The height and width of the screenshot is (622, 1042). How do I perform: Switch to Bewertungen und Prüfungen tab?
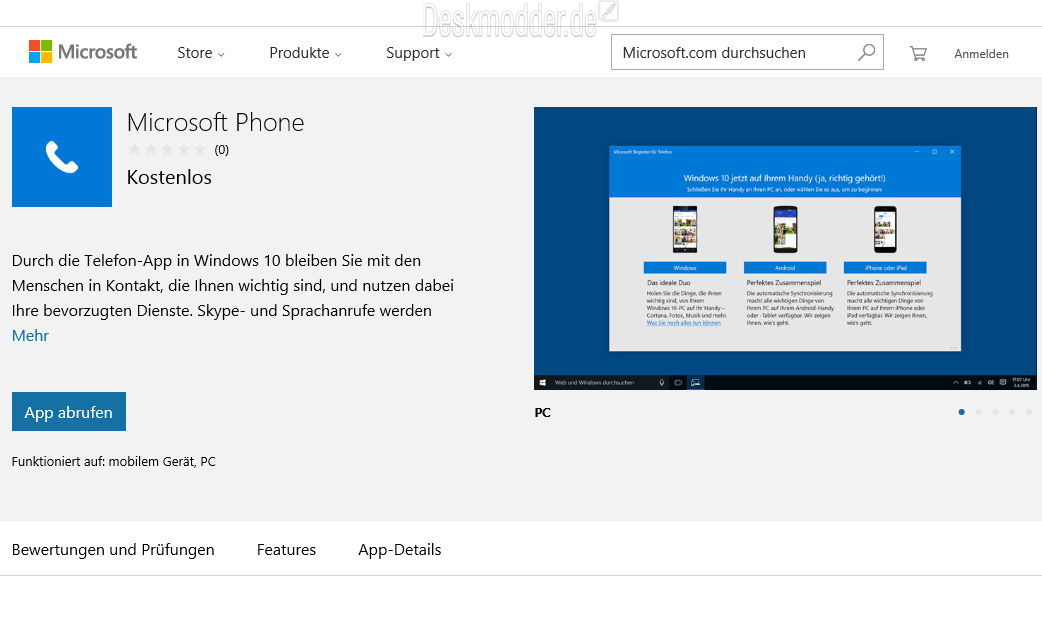[113, 550]
